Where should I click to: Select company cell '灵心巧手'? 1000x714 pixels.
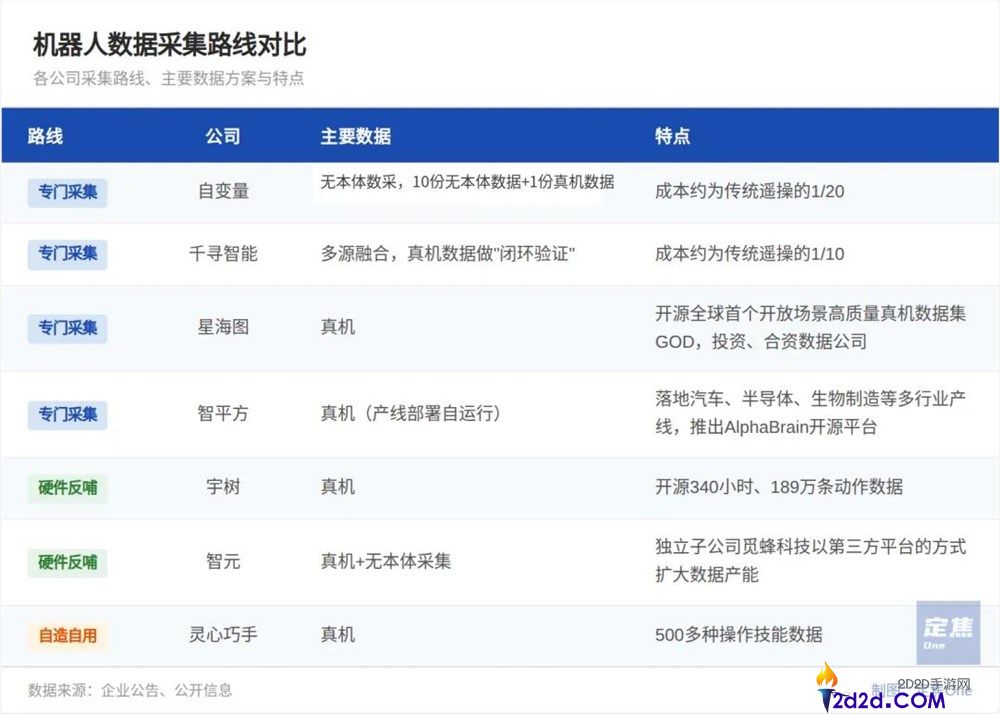coord(223,635)
